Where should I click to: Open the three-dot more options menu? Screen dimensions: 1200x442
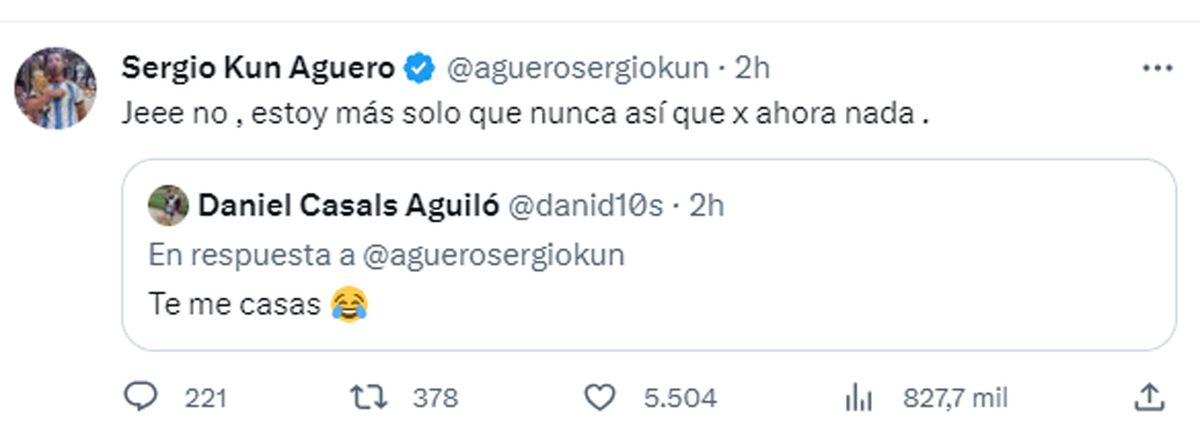click(x=1156, y=69)
